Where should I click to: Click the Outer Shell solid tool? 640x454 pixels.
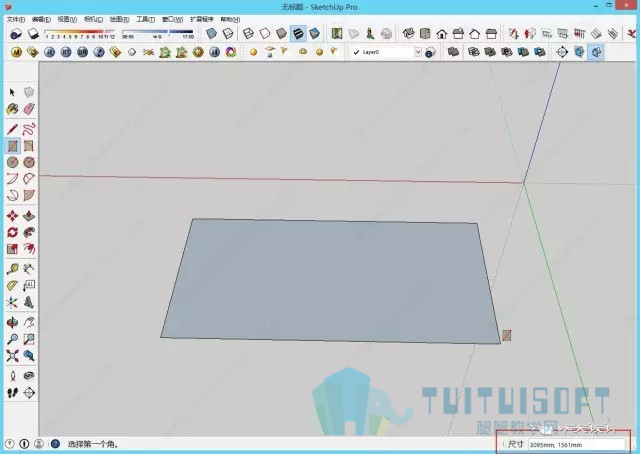coord(453,52)
